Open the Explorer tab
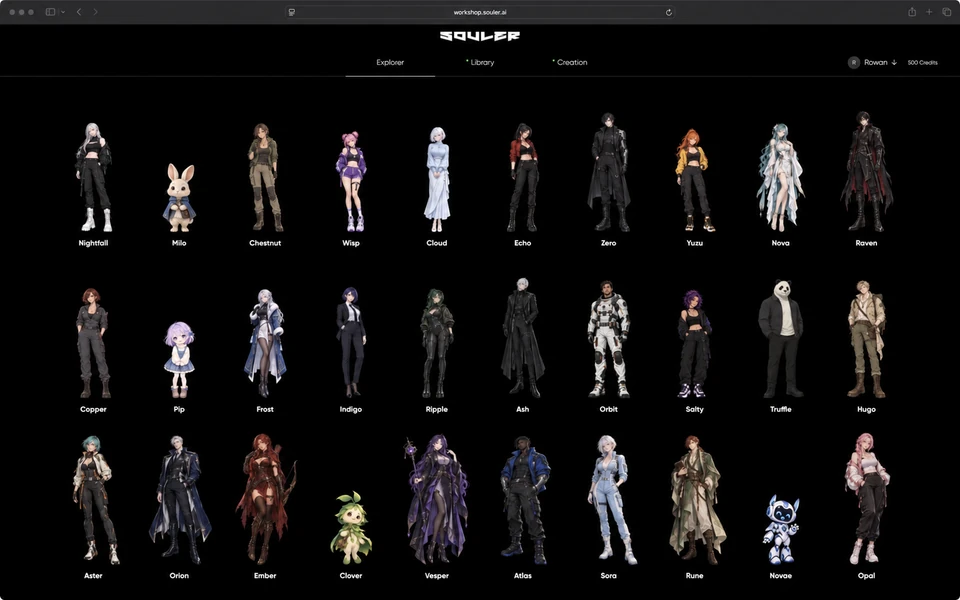Screen dimensions: 960x600 click(x=390, y=62)
